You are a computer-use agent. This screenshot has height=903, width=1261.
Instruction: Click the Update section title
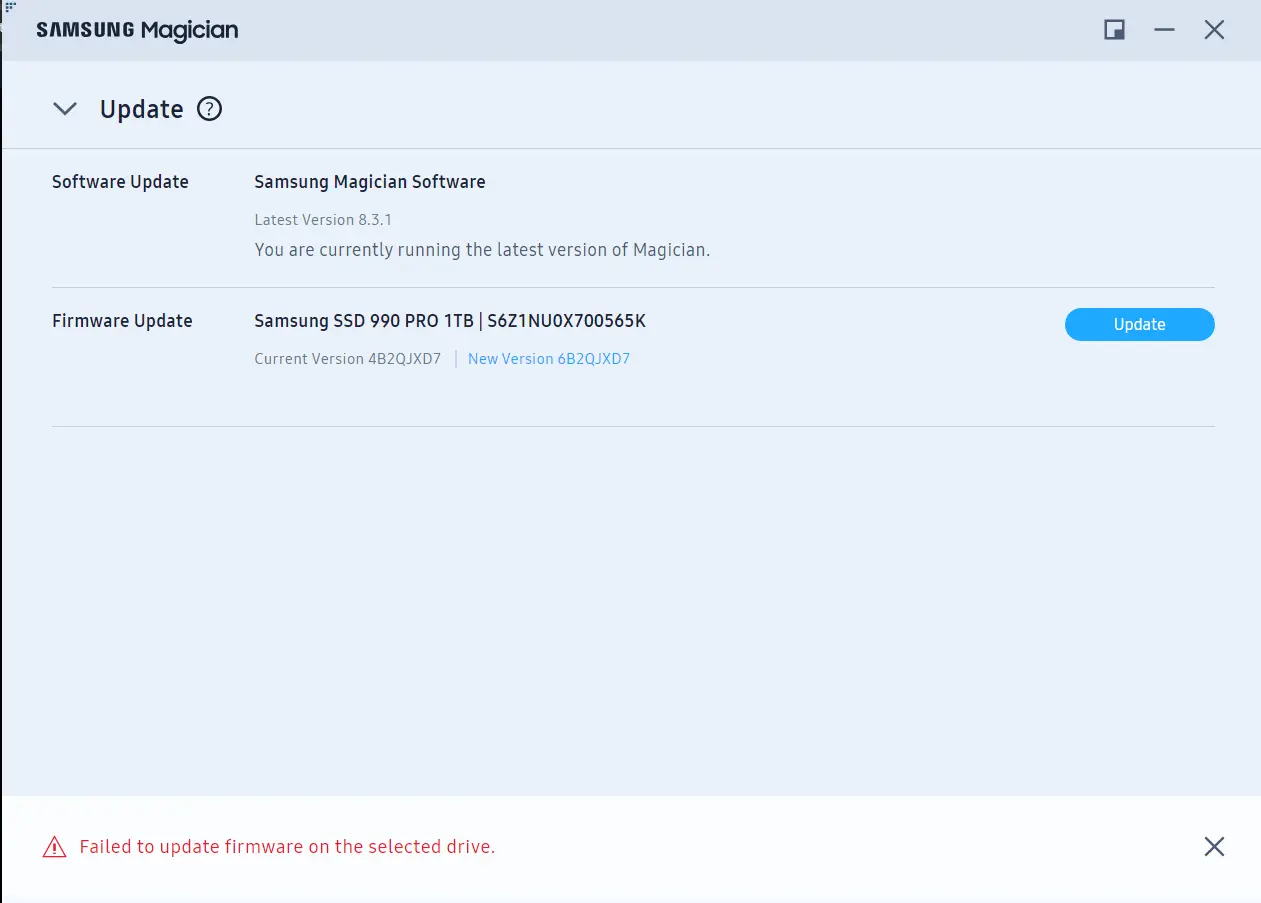(141, 109)
